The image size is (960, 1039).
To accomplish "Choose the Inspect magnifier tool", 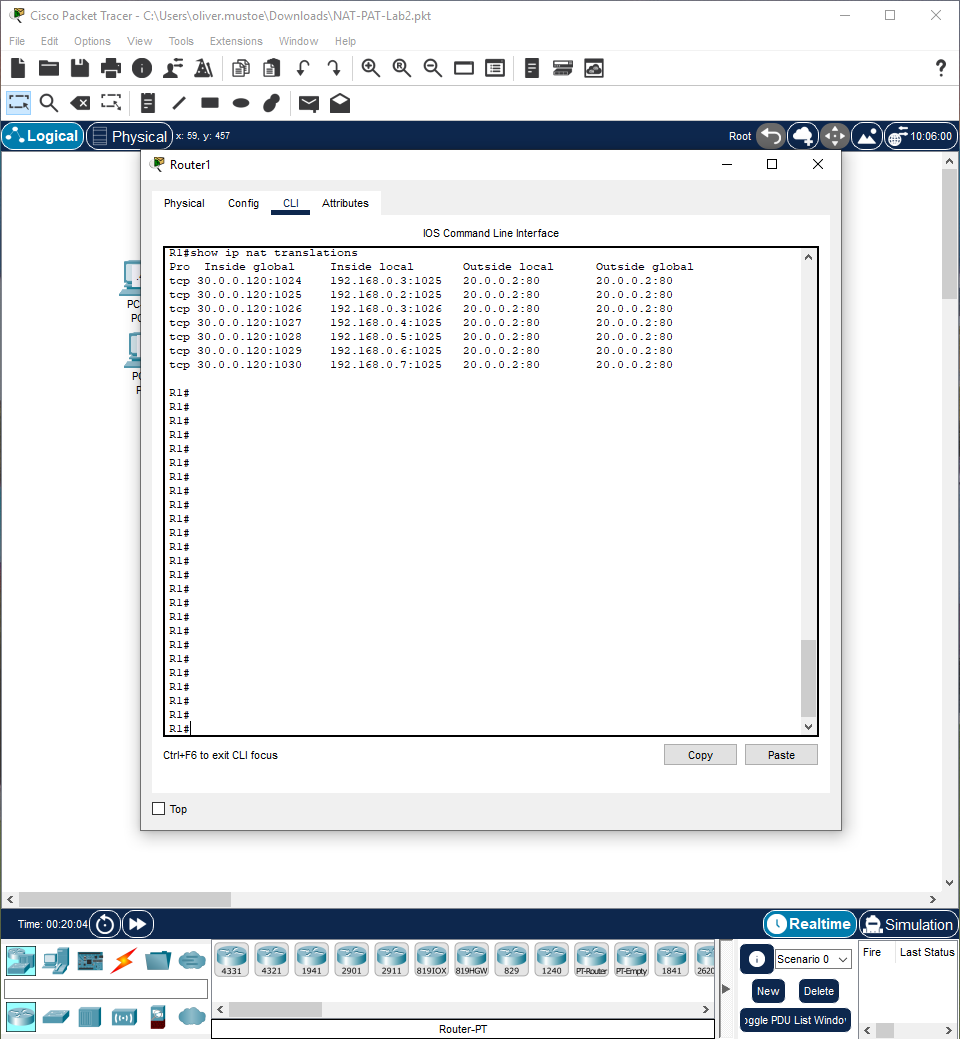I will (49, 103).
